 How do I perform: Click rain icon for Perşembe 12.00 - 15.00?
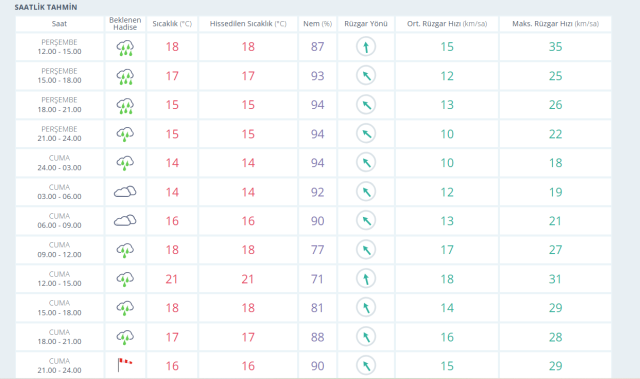click(125, 48)
